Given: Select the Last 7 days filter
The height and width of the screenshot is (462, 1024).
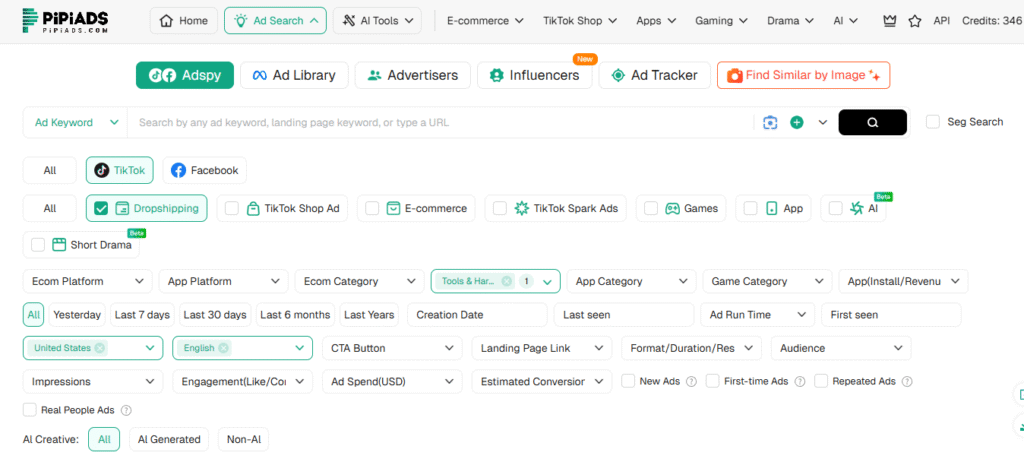Looking at the screenshot, I should tap(142, 315).
